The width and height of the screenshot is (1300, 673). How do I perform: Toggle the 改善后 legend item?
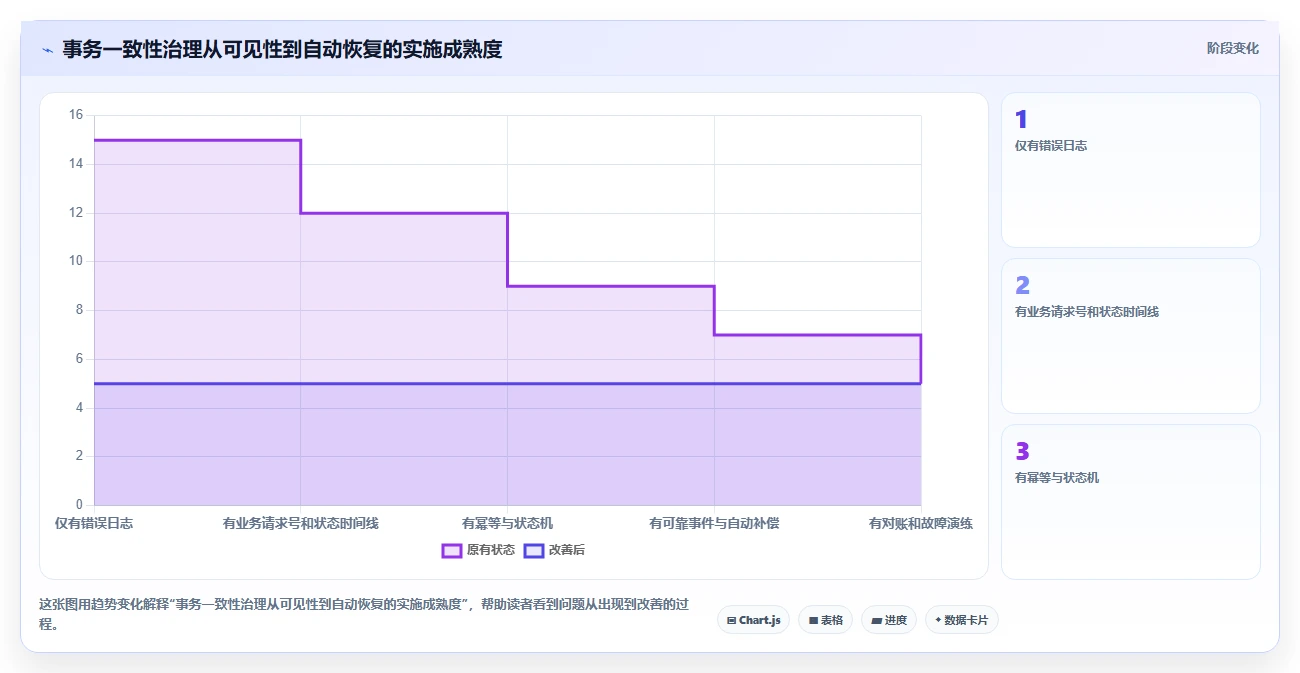coord(554,550)
